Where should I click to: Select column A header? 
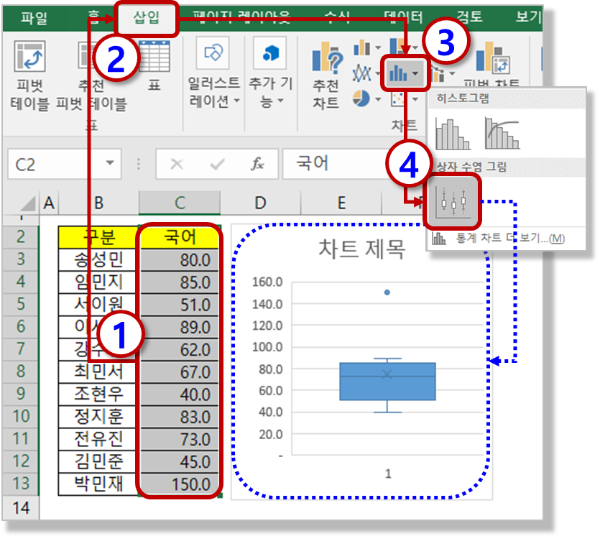click(49, 203)
